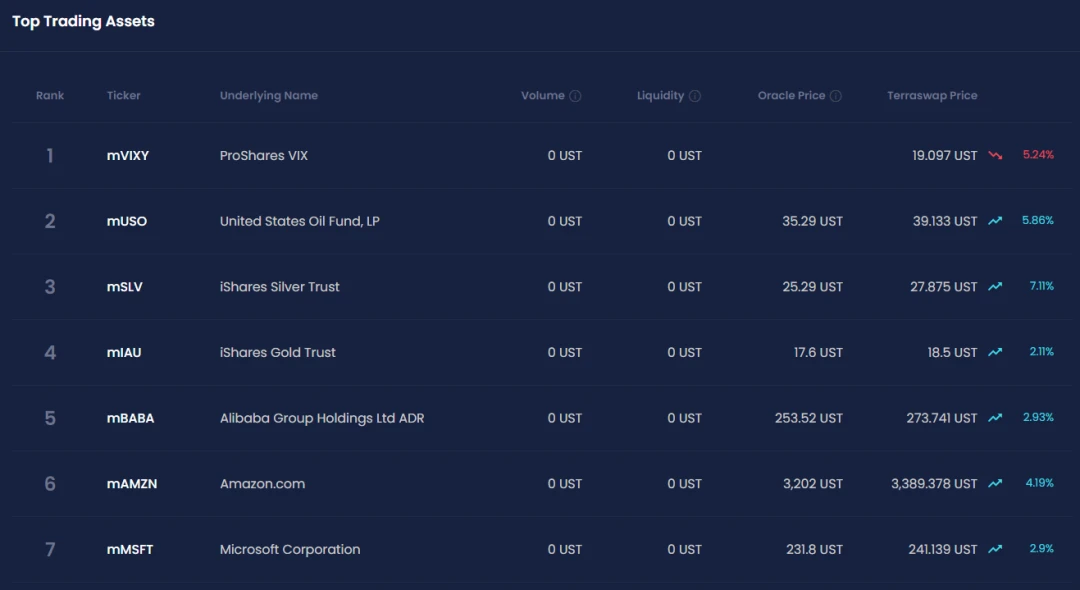The height and width of the screenshot is (590, 1080).
Task: Select the mBABA ticker
Action: click(131, 418)
